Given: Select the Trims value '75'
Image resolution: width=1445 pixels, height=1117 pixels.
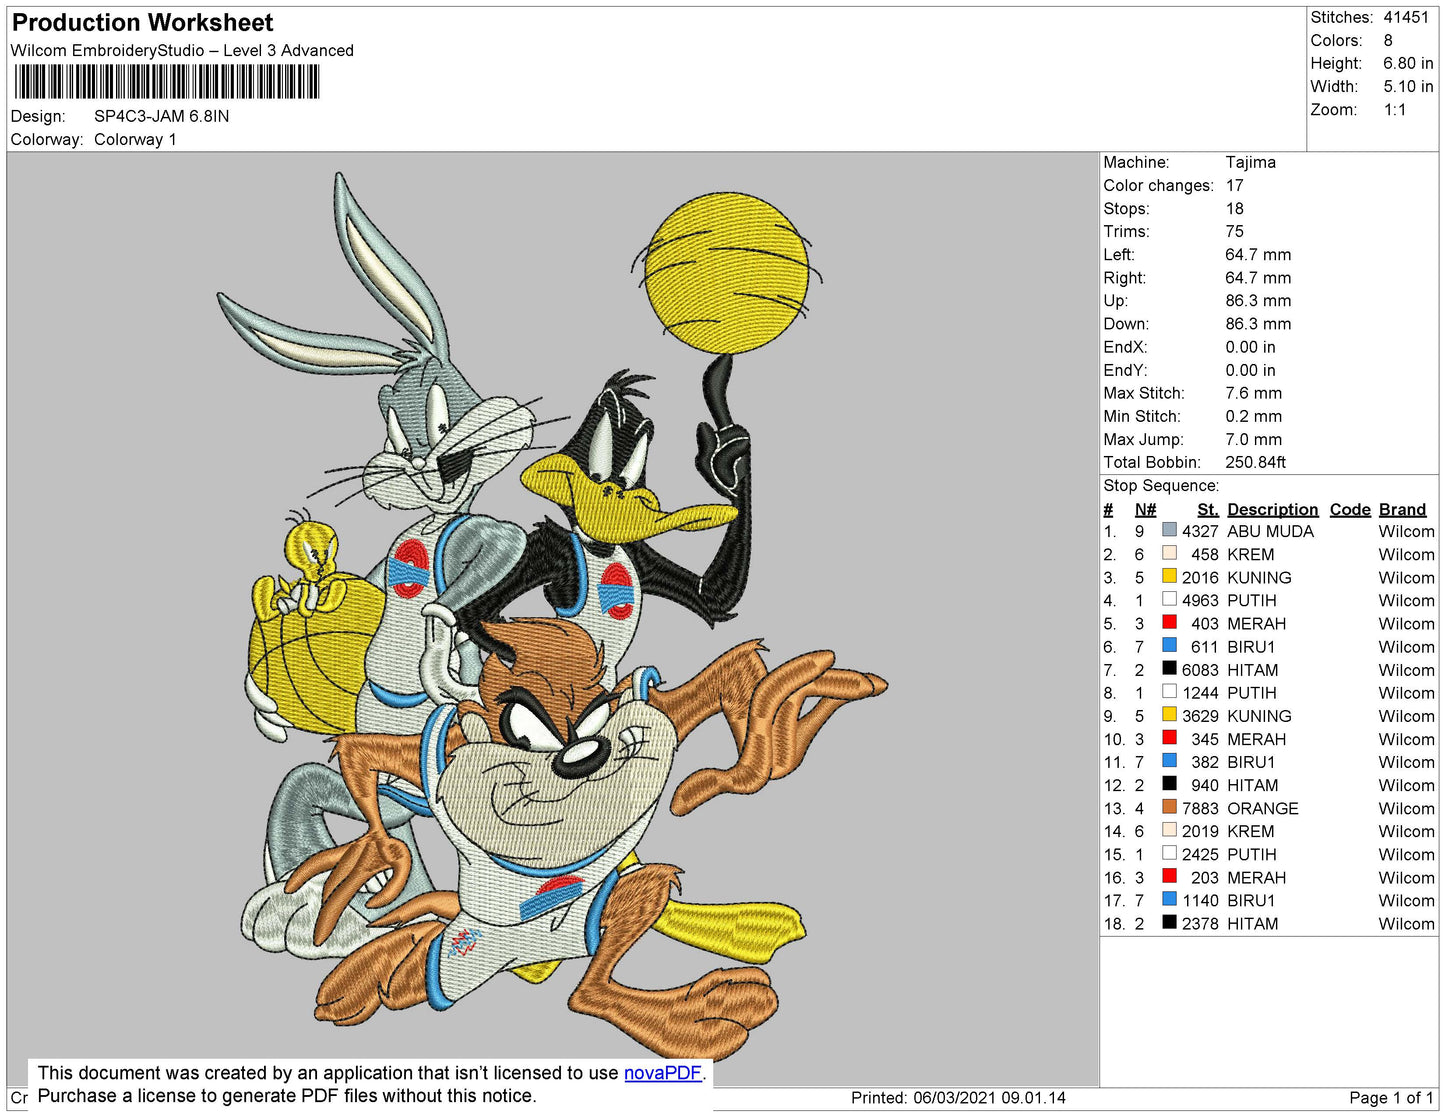Looking at the screenshot, I should click(1234, 232).
